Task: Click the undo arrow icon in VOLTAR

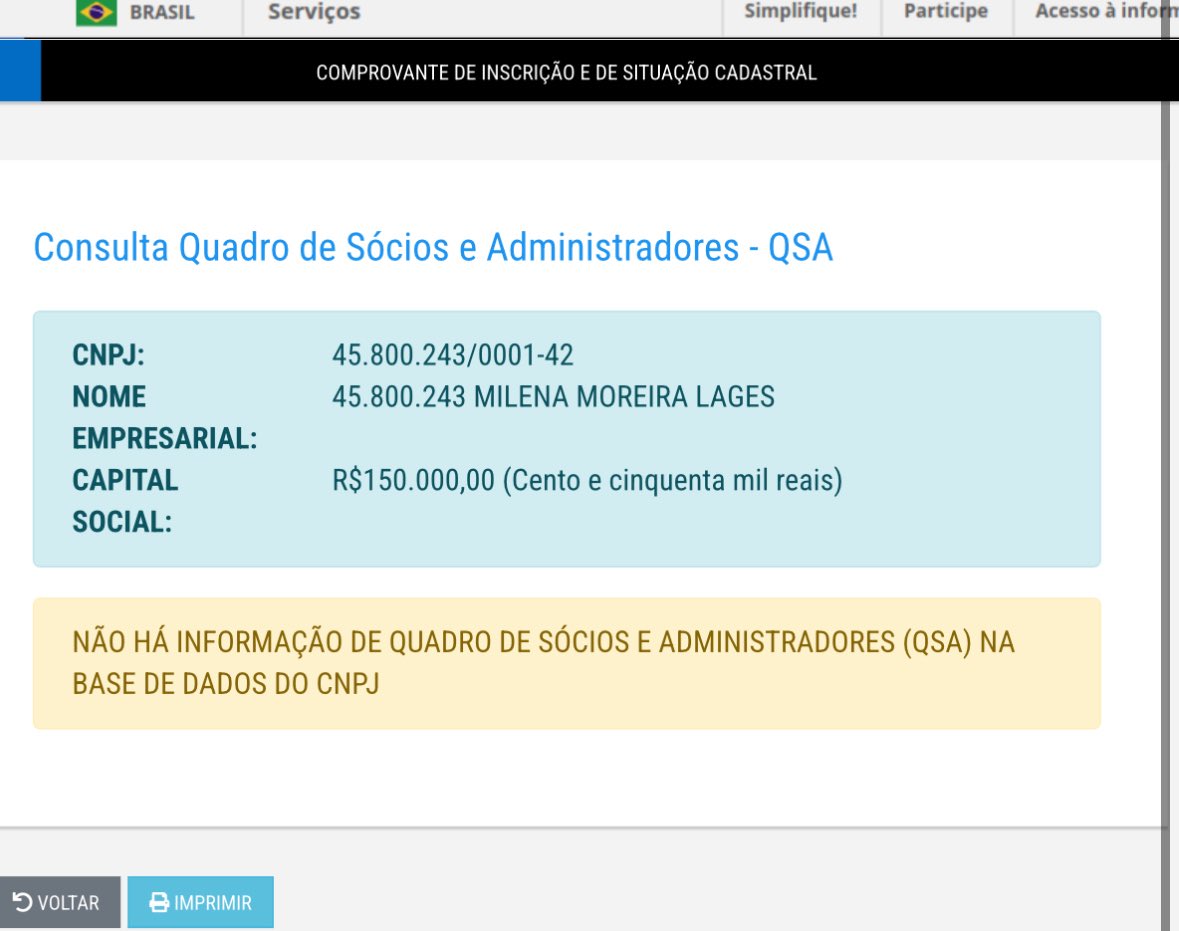Action: 23,902
